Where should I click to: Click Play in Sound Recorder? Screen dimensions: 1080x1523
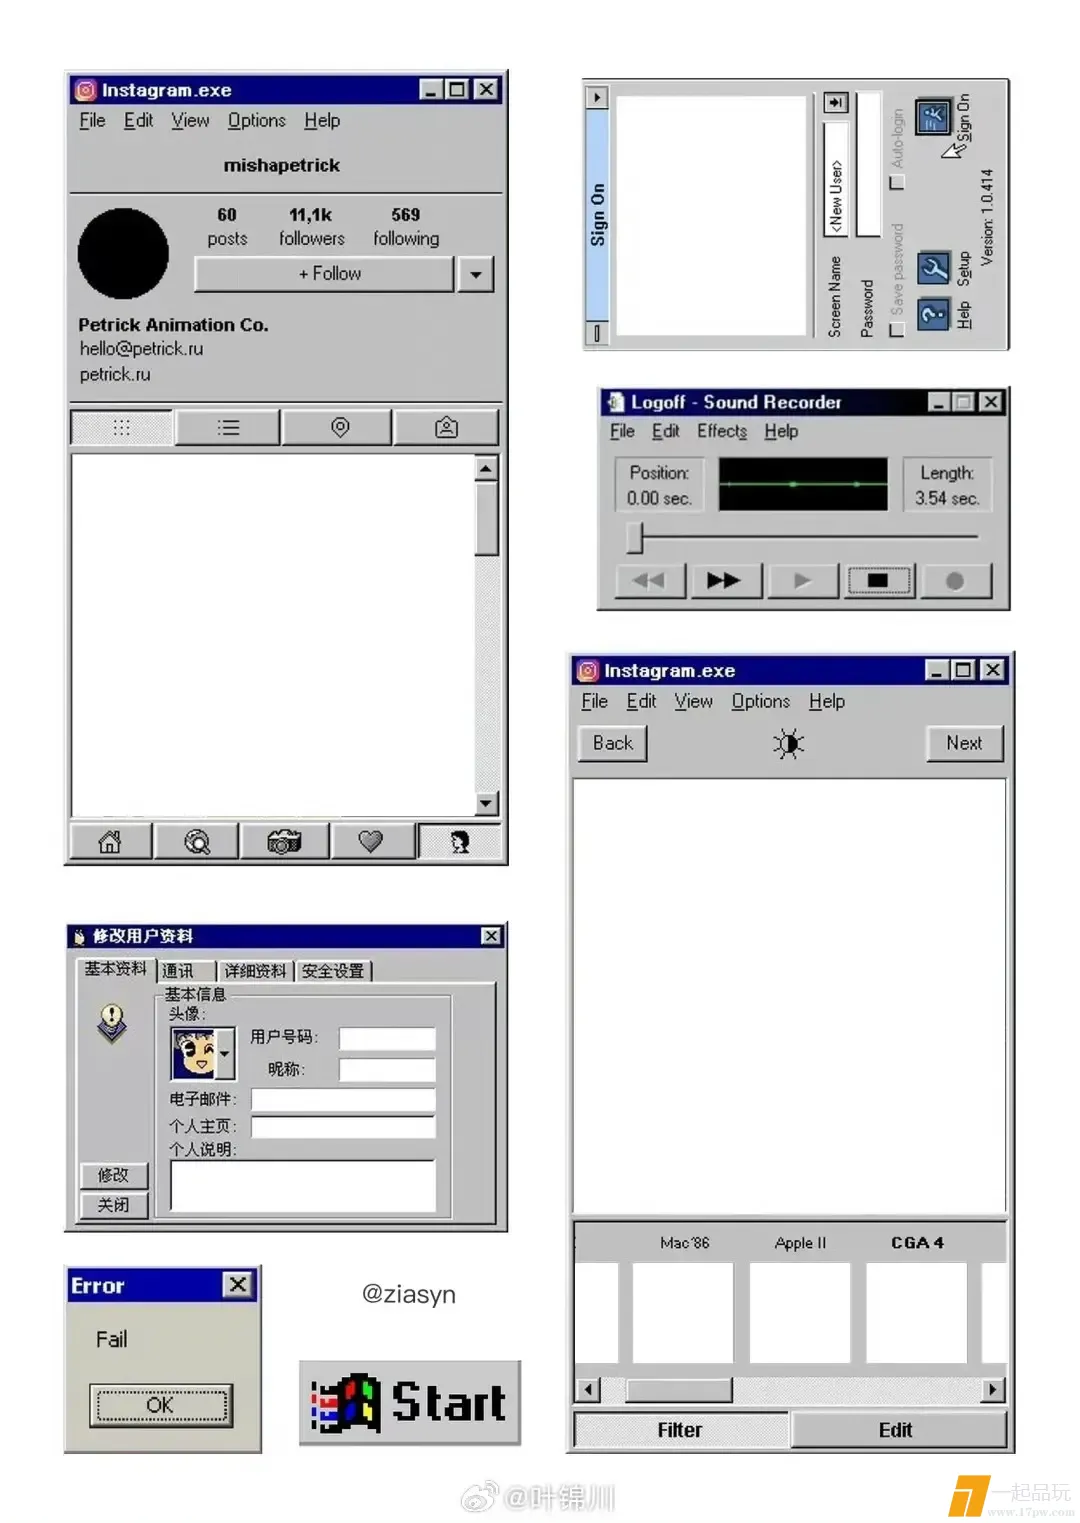point(802,580)
